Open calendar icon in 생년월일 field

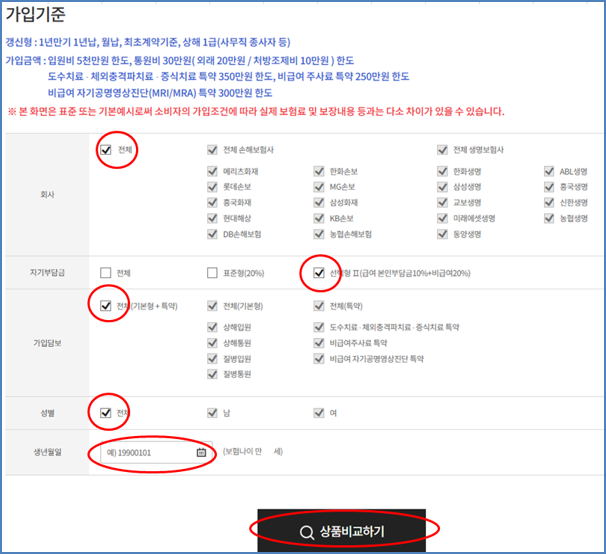point(201,452)
